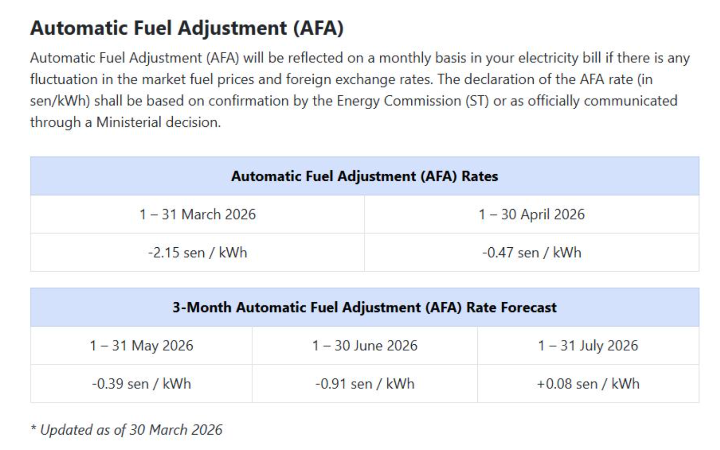The image size is (720, 450).
Task: Click the 1 – 30 June 2026 cell
Action: (365, 346)
